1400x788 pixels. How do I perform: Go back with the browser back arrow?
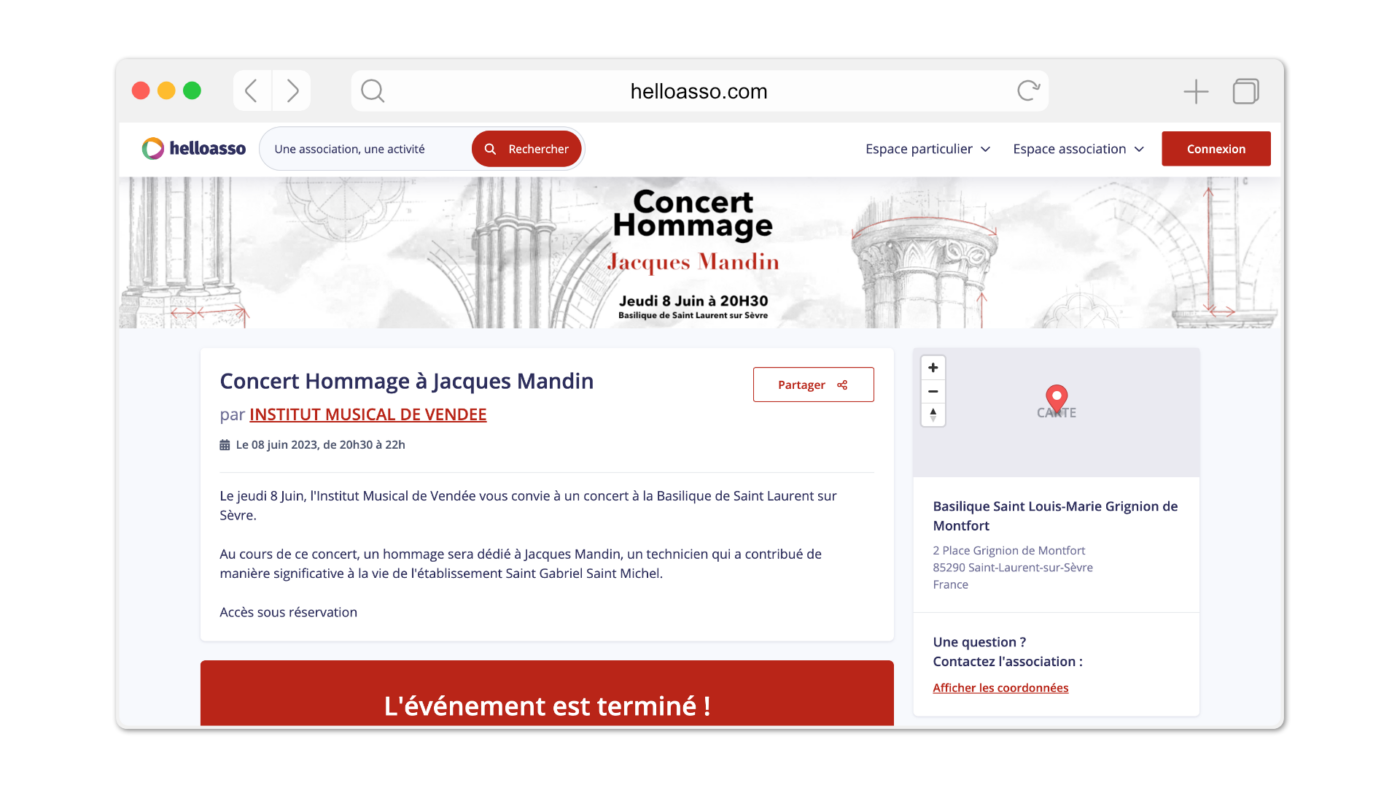[x=252, y=91]
